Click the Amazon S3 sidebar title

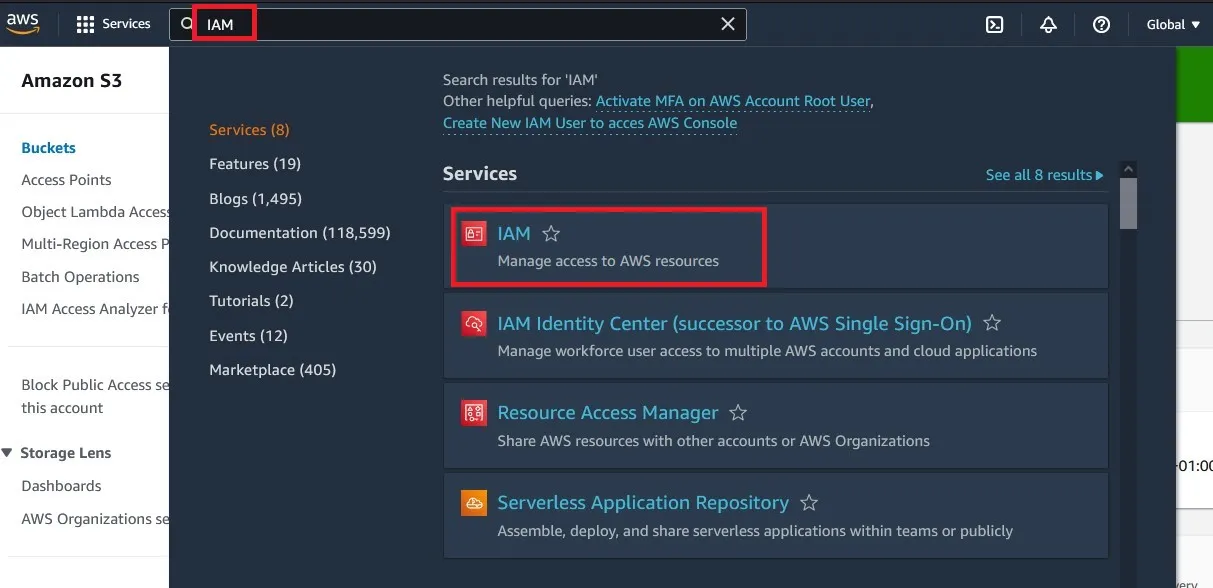pyautogui.click(x=72, y=81)
